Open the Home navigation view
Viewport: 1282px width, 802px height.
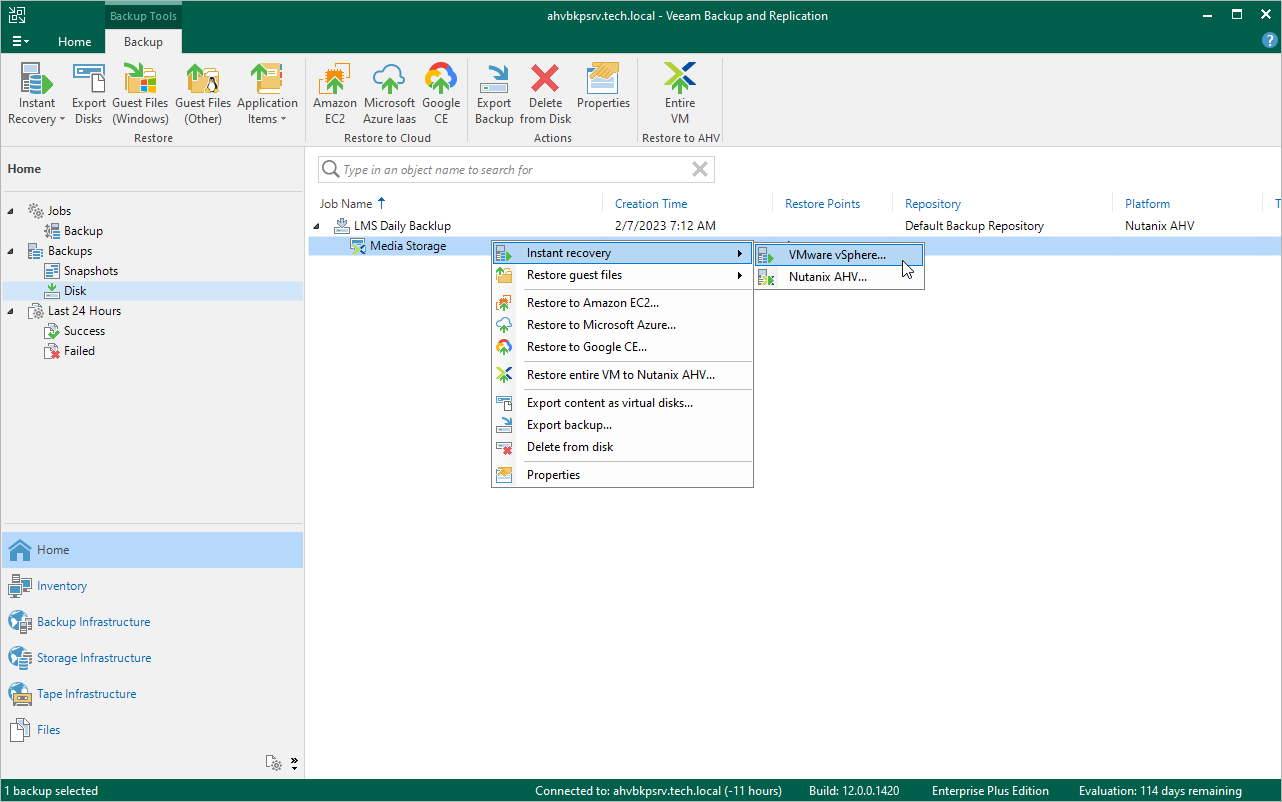pos(152,550)
